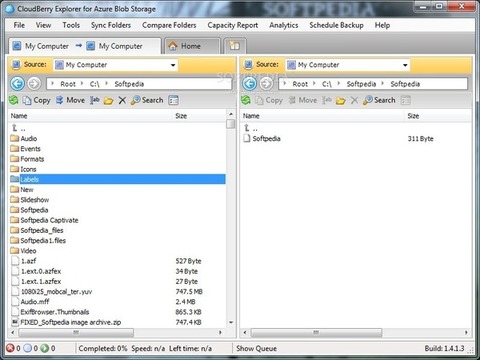The width and height of the screenshot is (480, 360).
Task: Click the Move tool in left toolbar
Action: (x=70, y=100)
